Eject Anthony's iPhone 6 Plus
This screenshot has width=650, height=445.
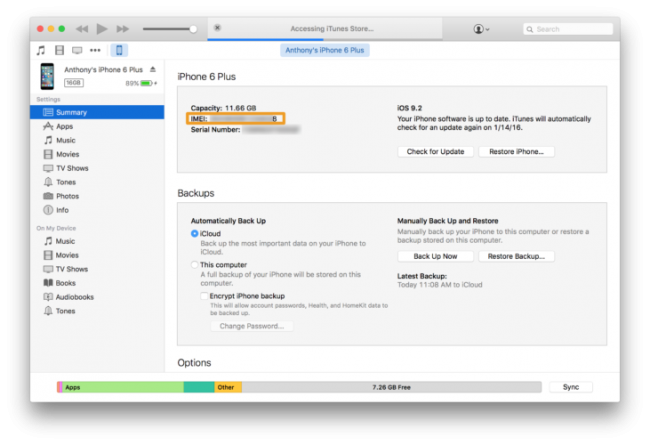pyautogui.click(x=153, y=70)
